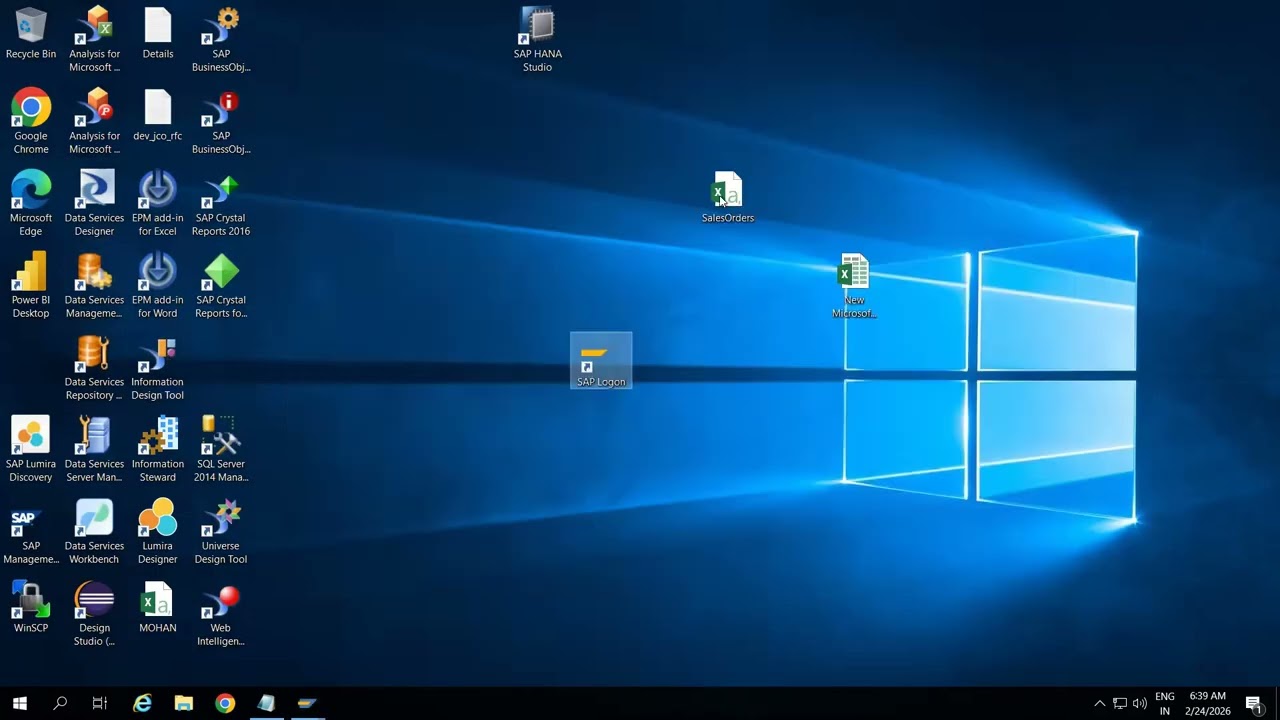Screen dimensions: 1280x720
Task: Select the Data Services Workbench shortcut
Action: [94, 532]
